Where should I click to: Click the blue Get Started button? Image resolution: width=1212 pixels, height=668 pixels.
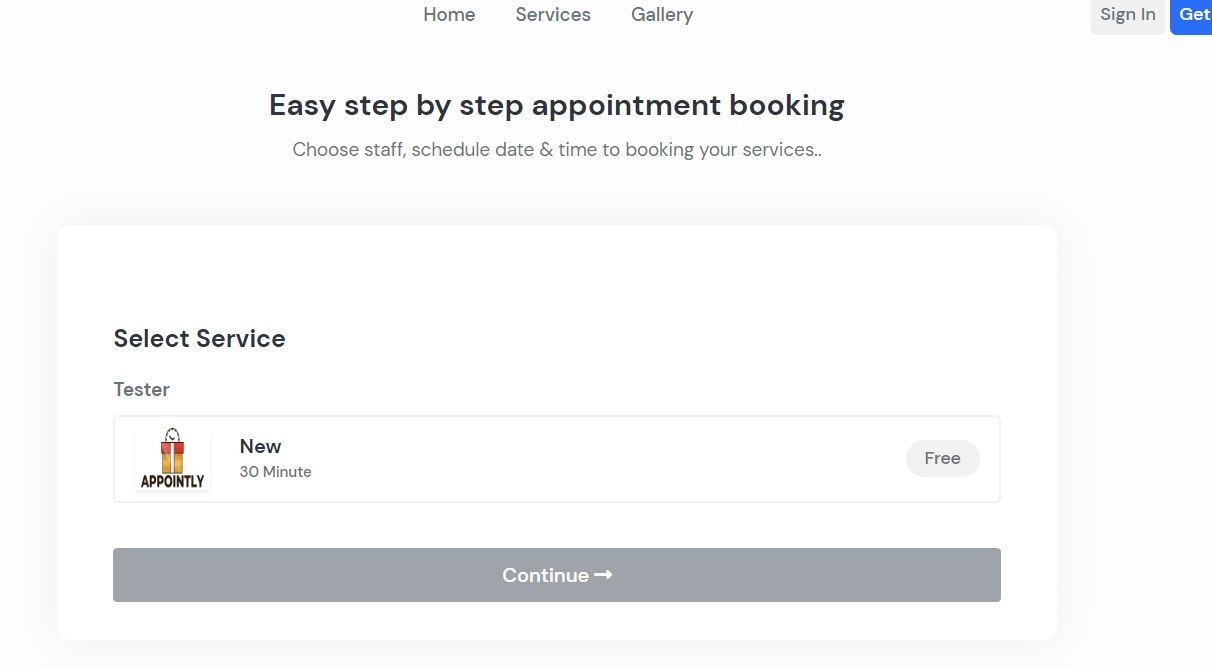point(1194,15)
